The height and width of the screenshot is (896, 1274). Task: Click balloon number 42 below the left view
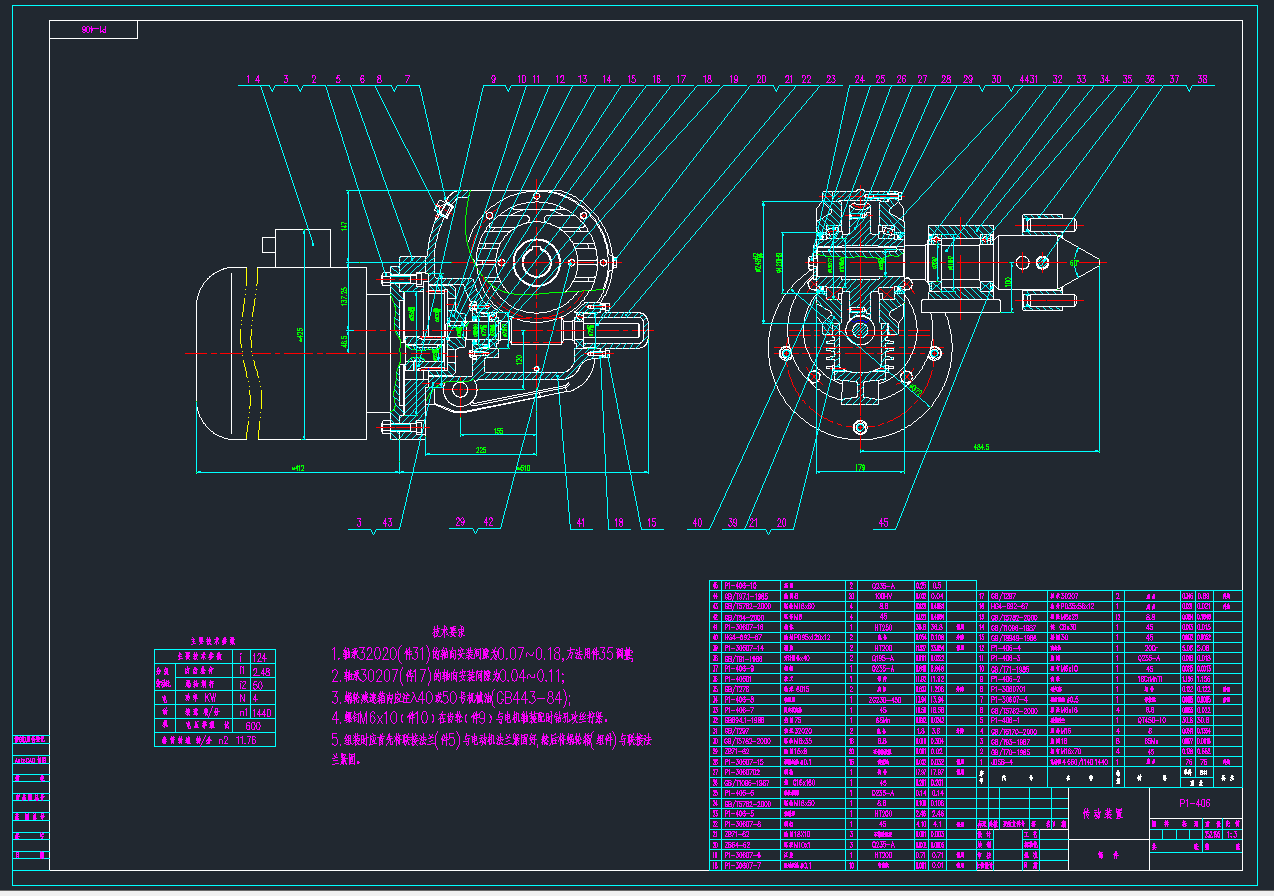click(488, 522)
